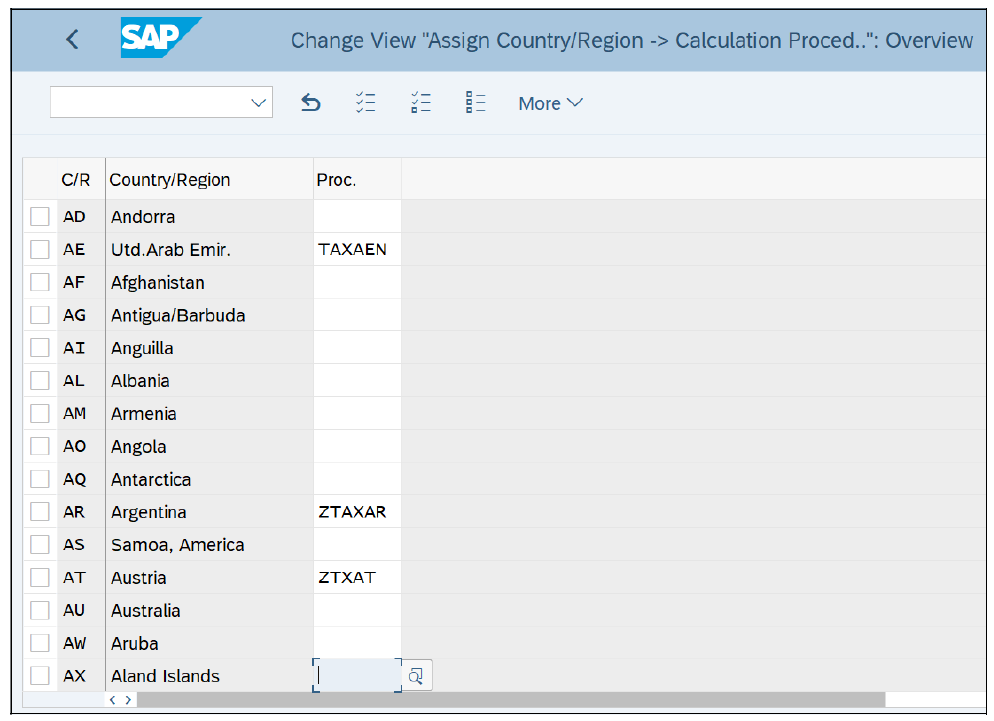Click the Proc. field for Australia
The width and height of the screenshot is (994, 721).
pyautogui.click(x=357, y=611)
